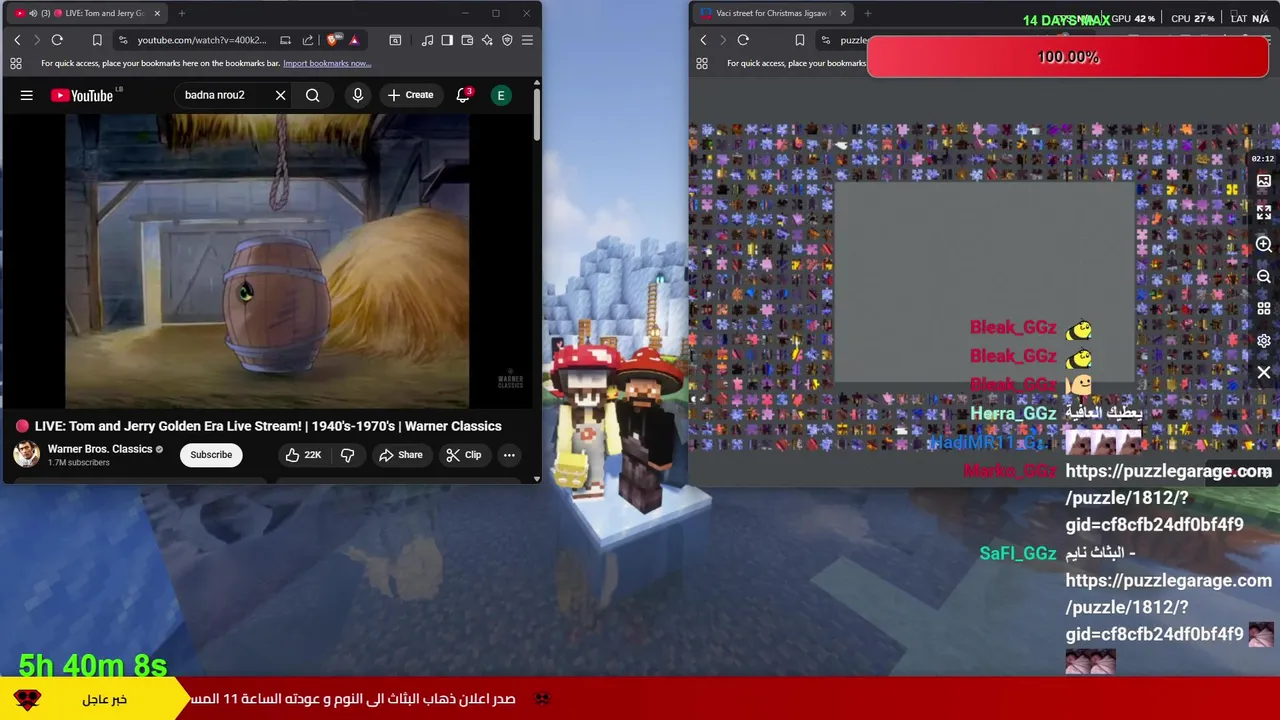Close the Tom and Jerry tab
The width and height of the screenshot is (1280, 720).
pyautogui.click(x=157, y=13)
